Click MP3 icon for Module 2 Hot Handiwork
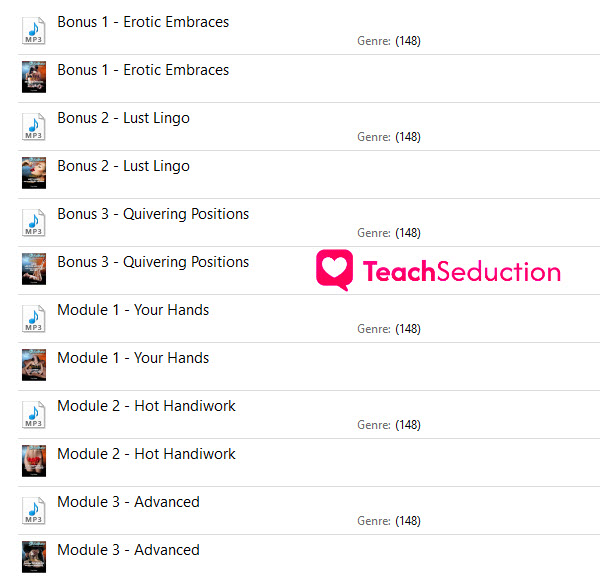Image resolution: width=600 pixels, height=585 pixels. [x=34, y=414]
